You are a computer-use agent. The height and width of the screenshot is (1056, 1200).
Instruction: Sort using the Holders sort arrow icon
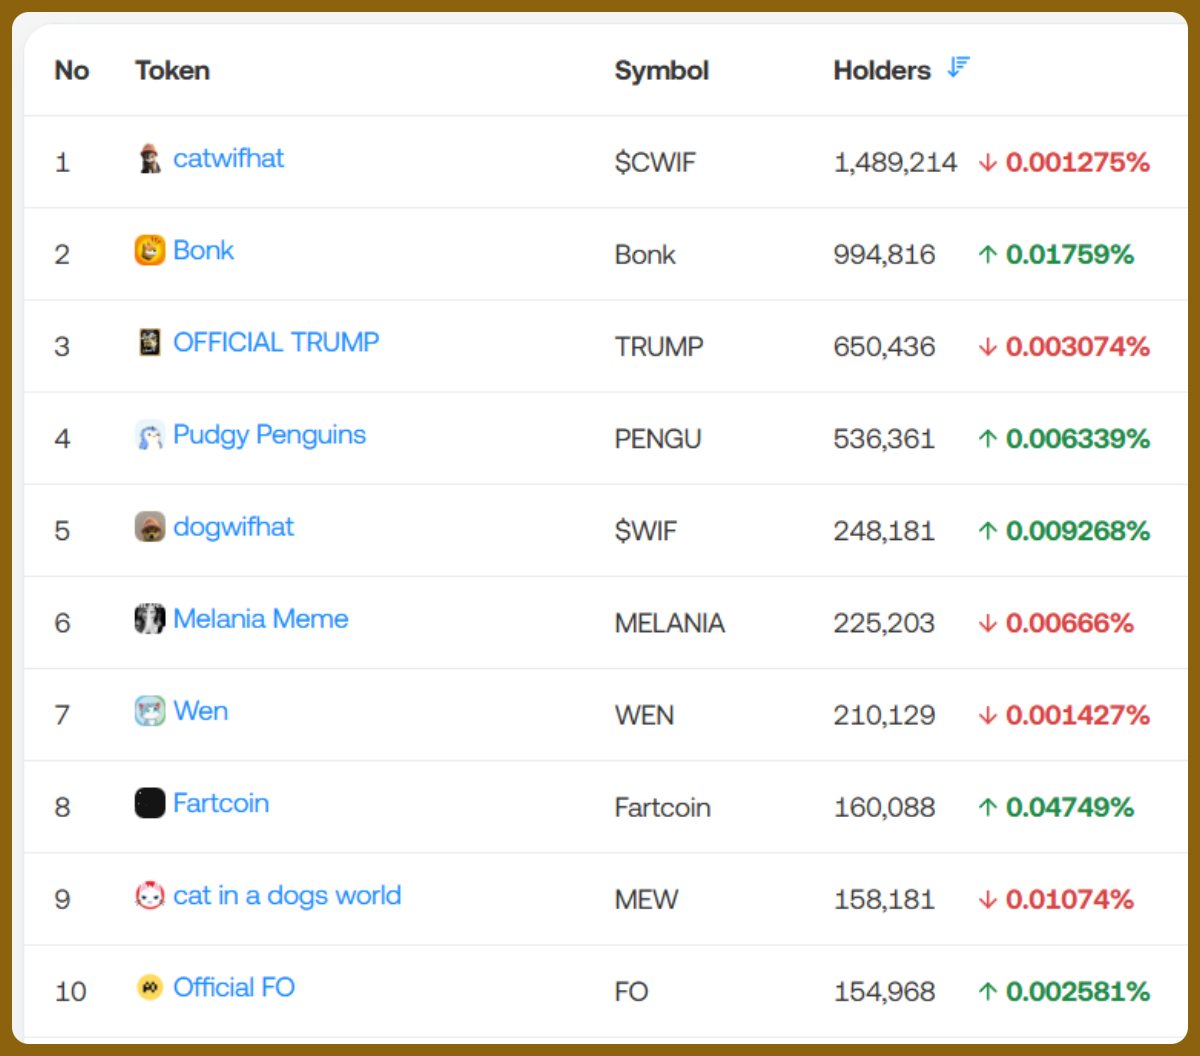pos(958,68)
